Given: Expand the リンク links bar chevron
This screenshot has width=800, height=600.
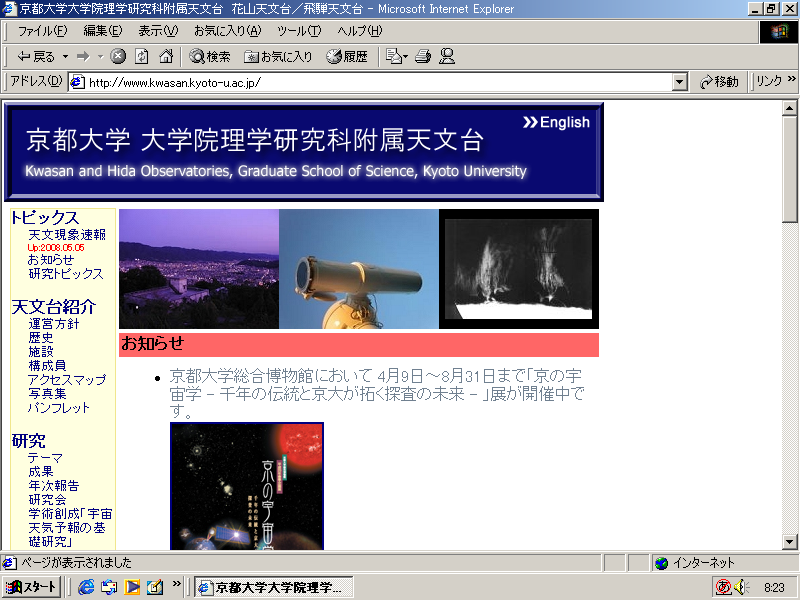Looking at the screenshot, I should tap(791, 79).
